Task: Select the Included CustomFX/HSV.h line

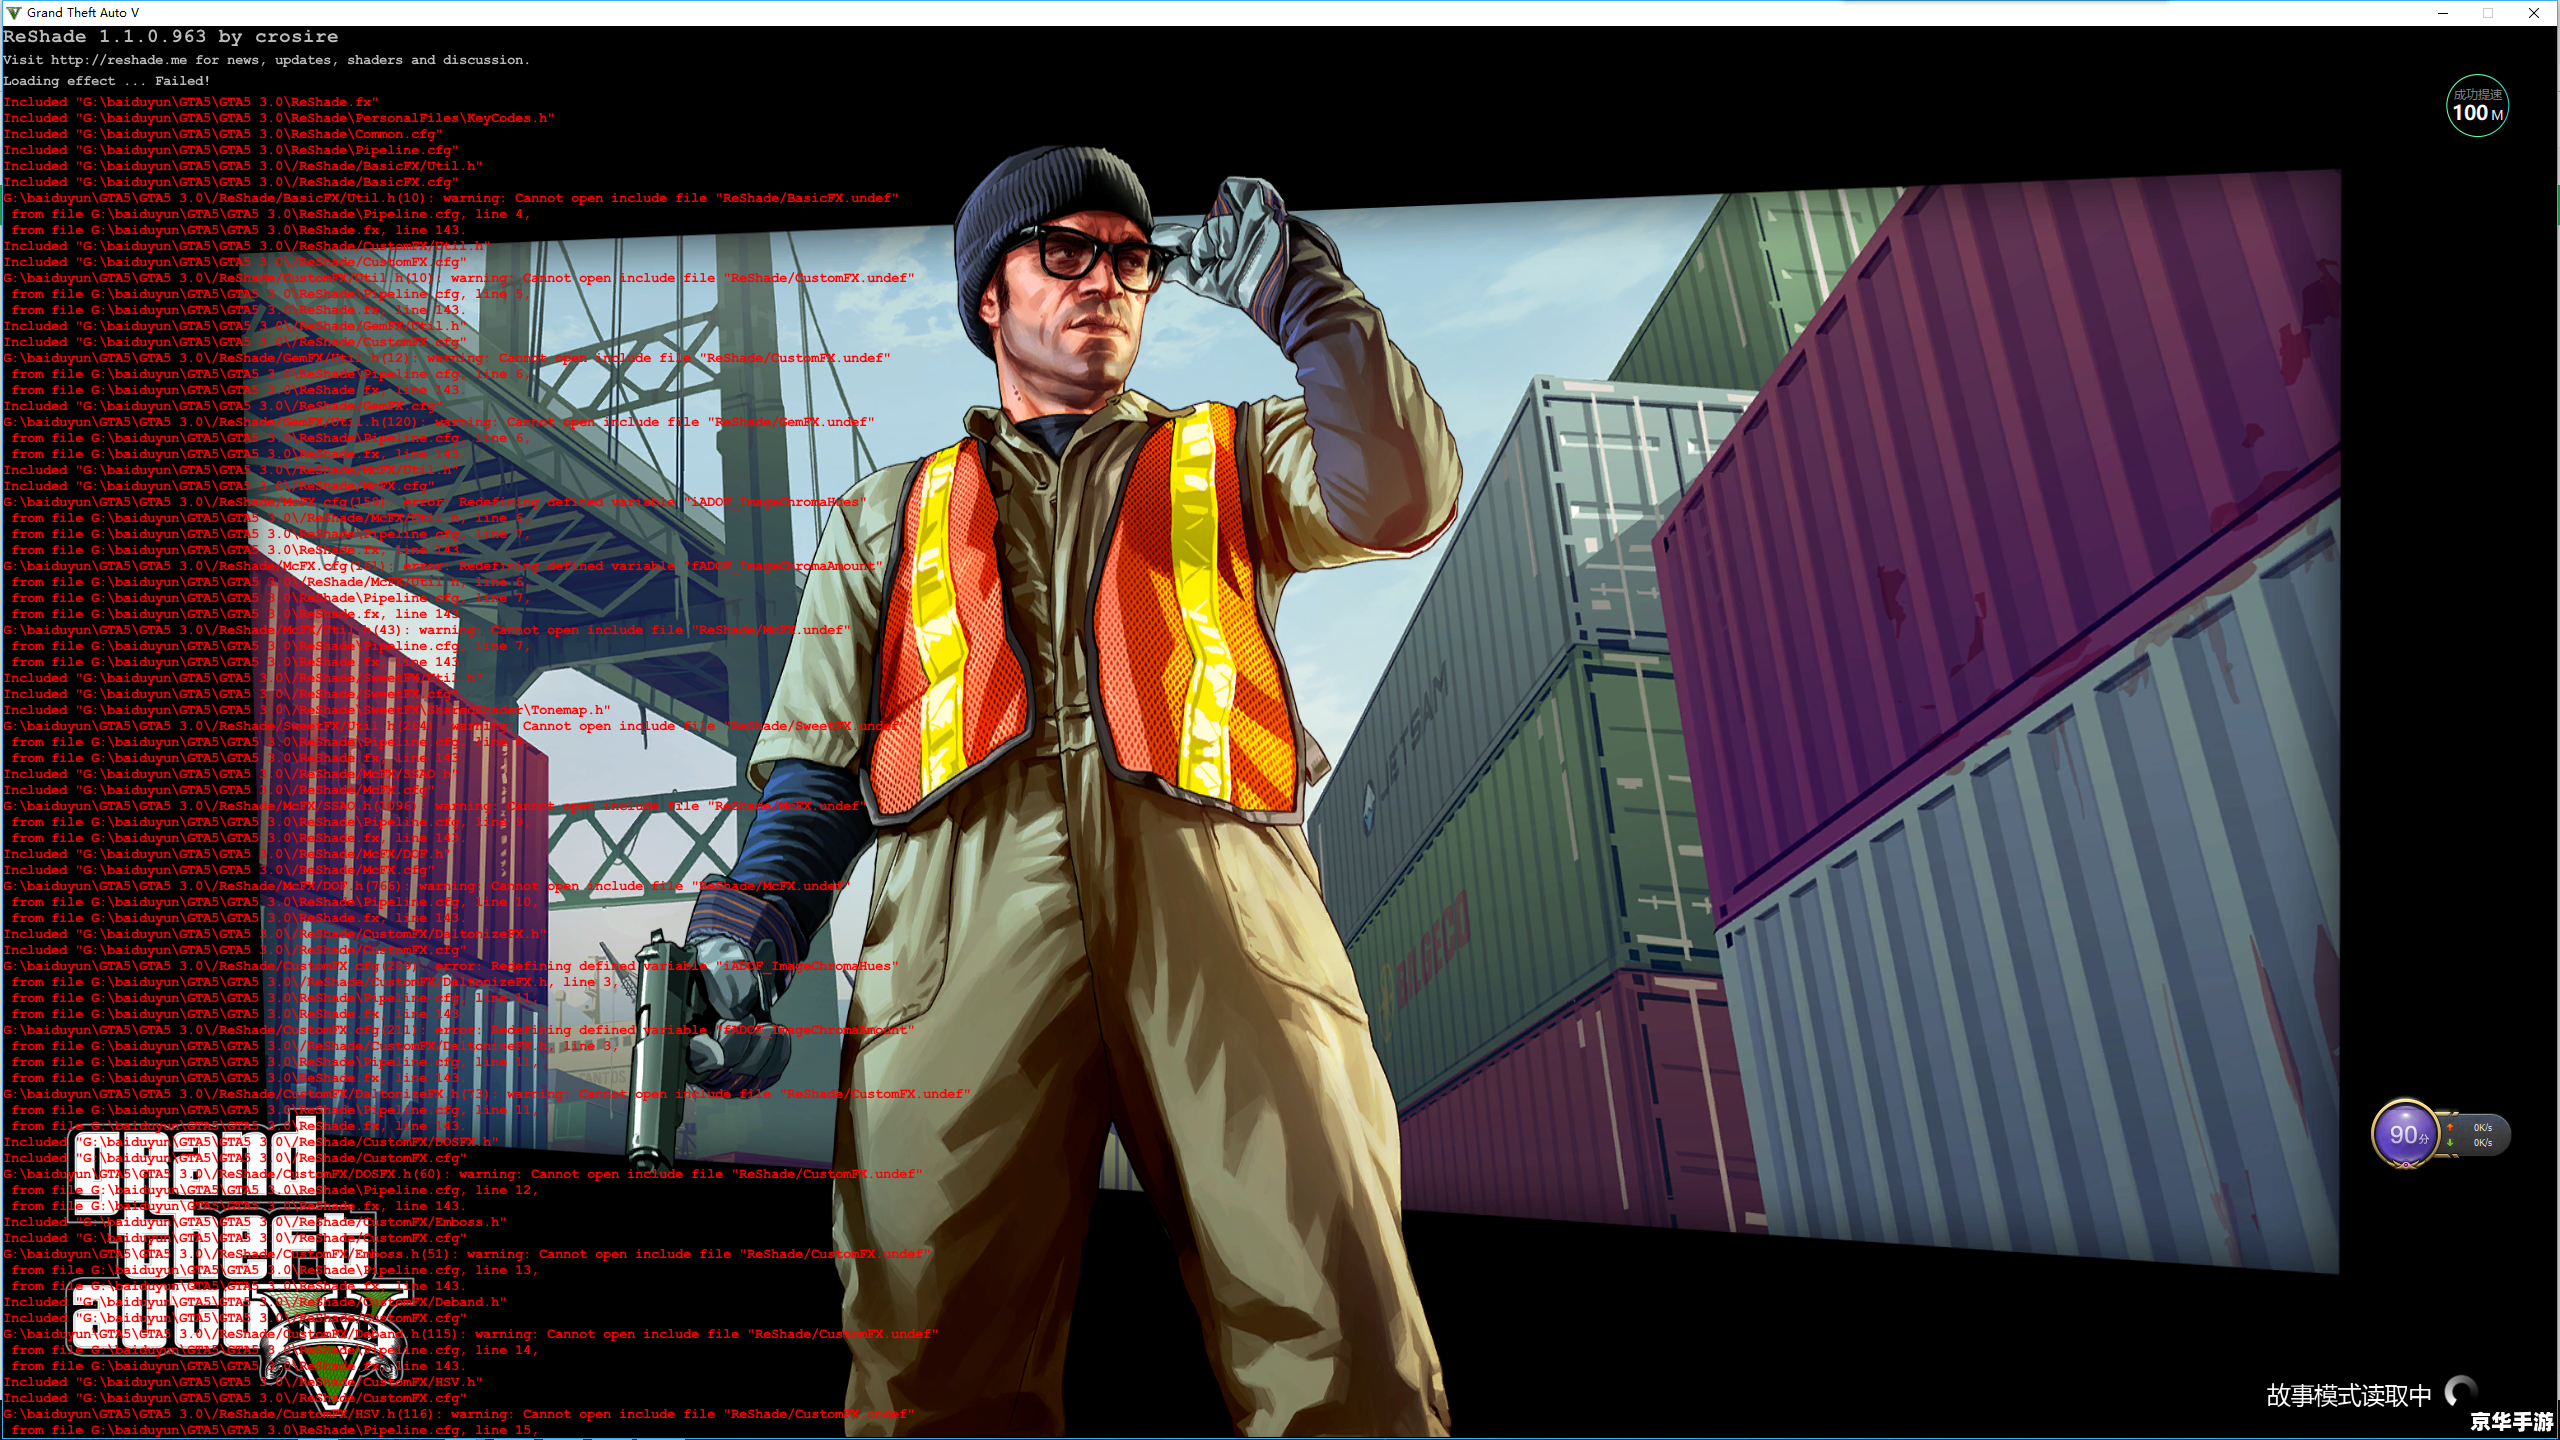Action: point(243,1382)
